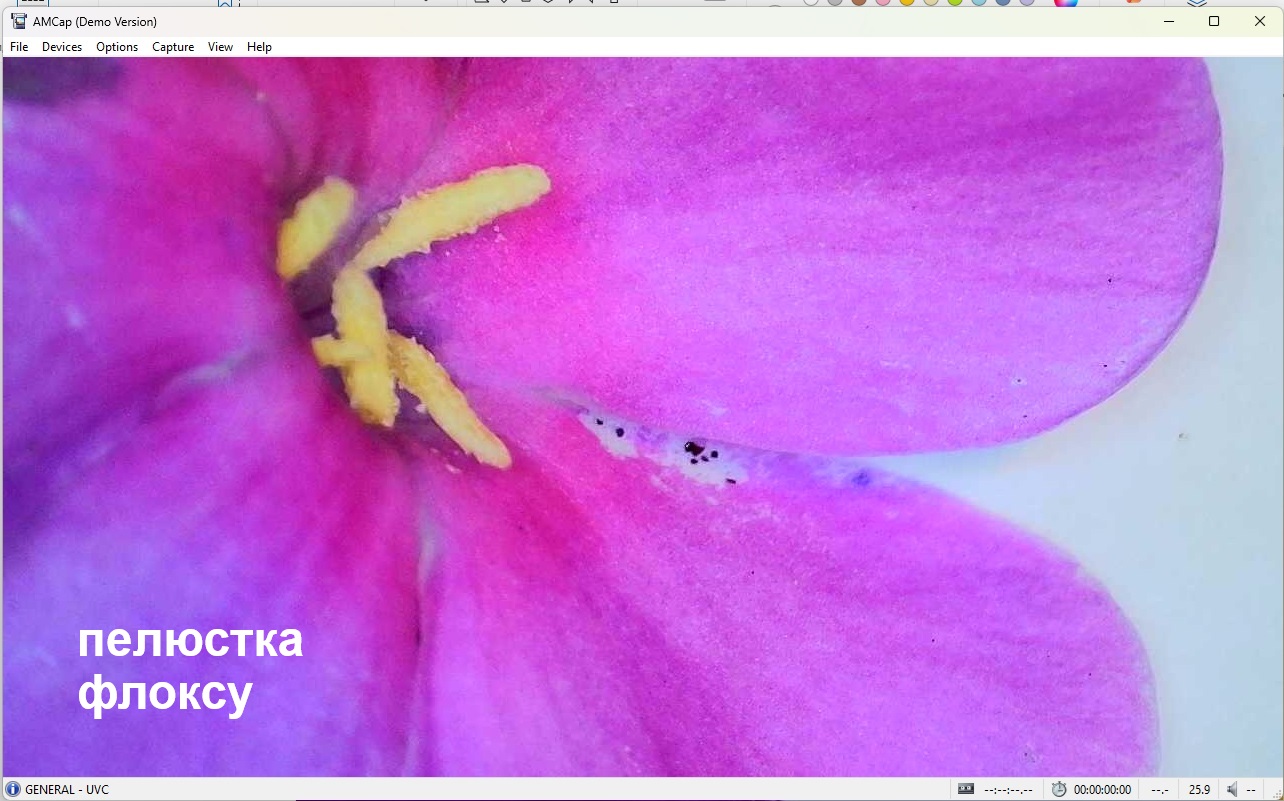Open the Devices menu
The image size is (1284, 801).
(x=62, y=47)
